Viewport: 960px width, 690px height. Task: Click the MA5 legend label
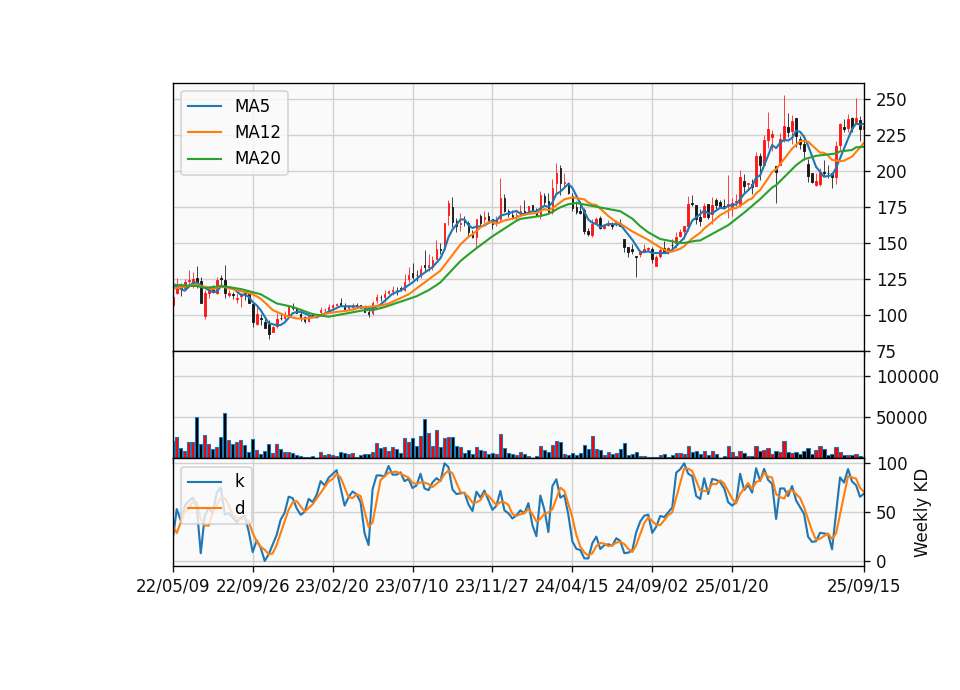[252, 106]
